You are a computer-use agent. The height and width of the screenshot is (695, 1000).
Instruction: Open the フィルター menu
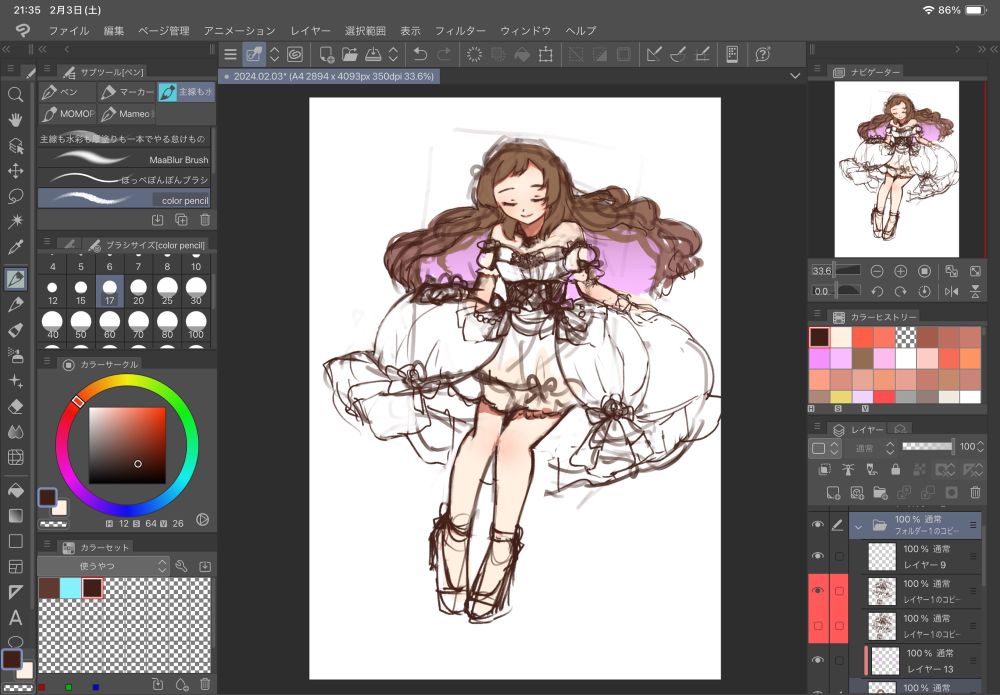click(x=460, y=31)
